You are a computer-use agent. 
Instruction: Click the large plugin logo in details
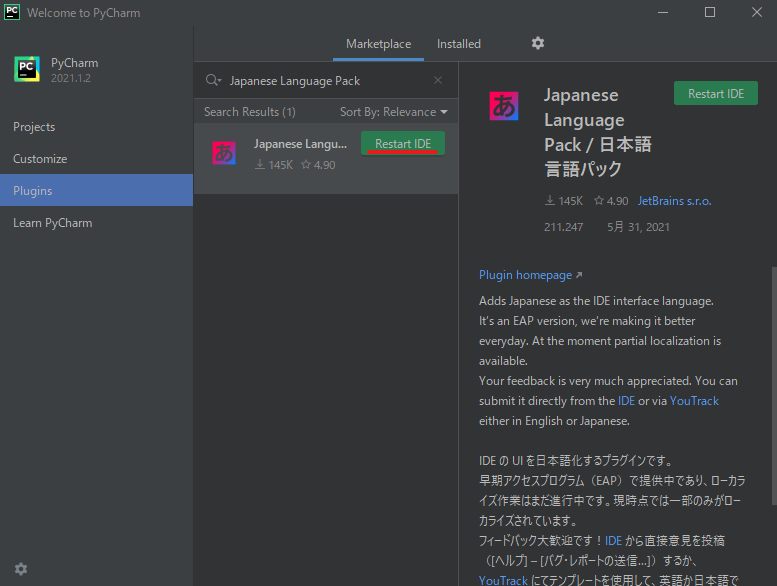pos(504,106)
